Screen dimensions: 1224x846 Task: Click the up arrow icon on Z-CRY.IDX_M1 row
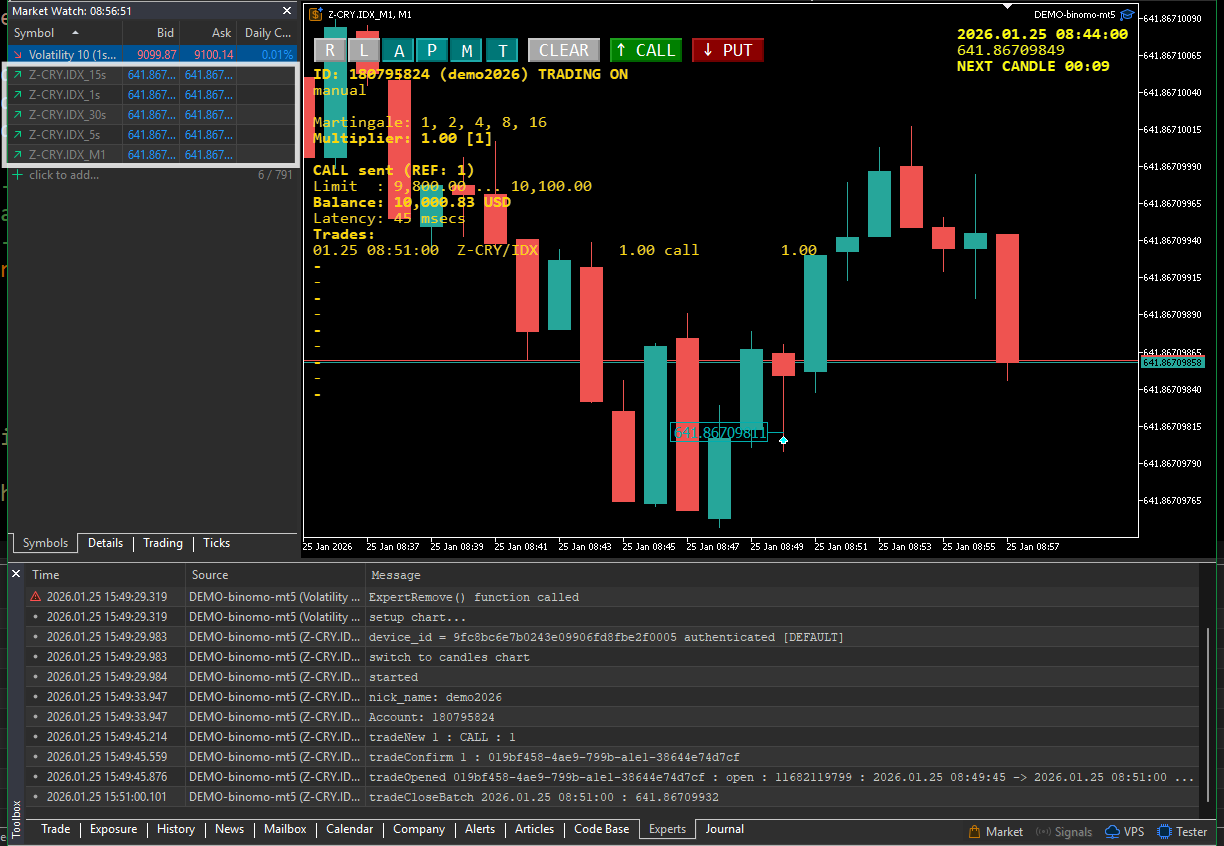click(x=18, y=155)
